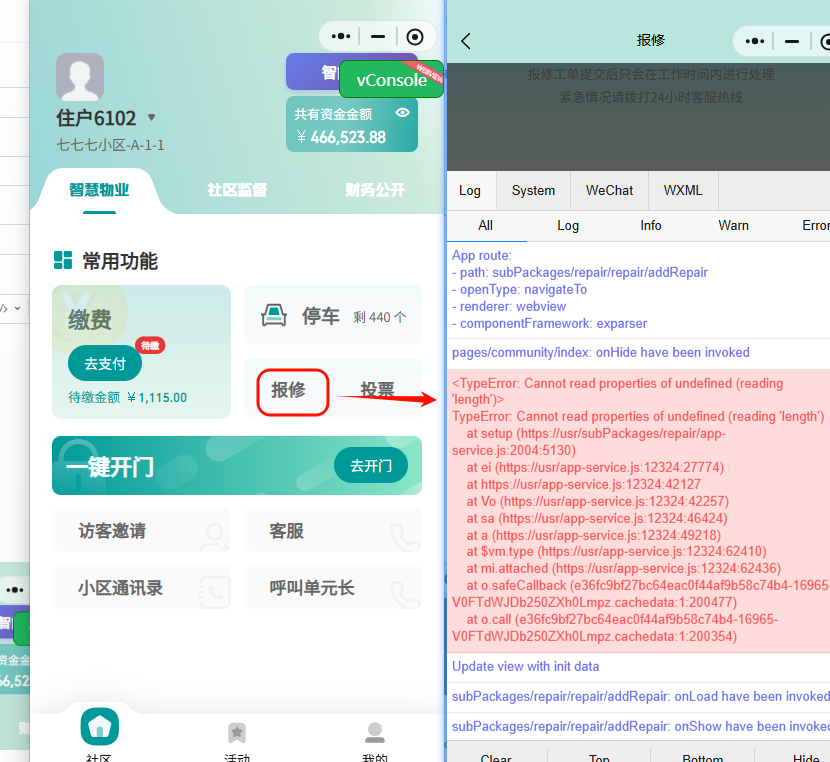
Task: Switch to the WeChat tab in vConsole
Action: click(609, 190)
